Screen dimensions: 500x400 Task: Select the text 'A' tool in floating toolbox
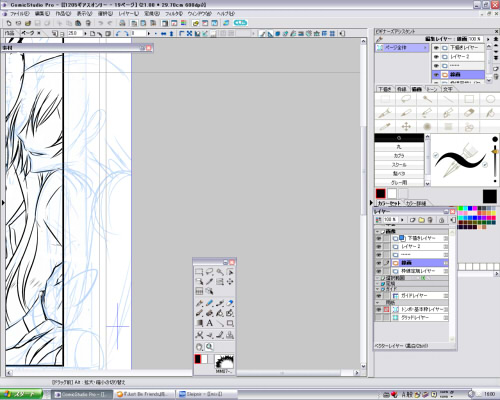(209, 323)
